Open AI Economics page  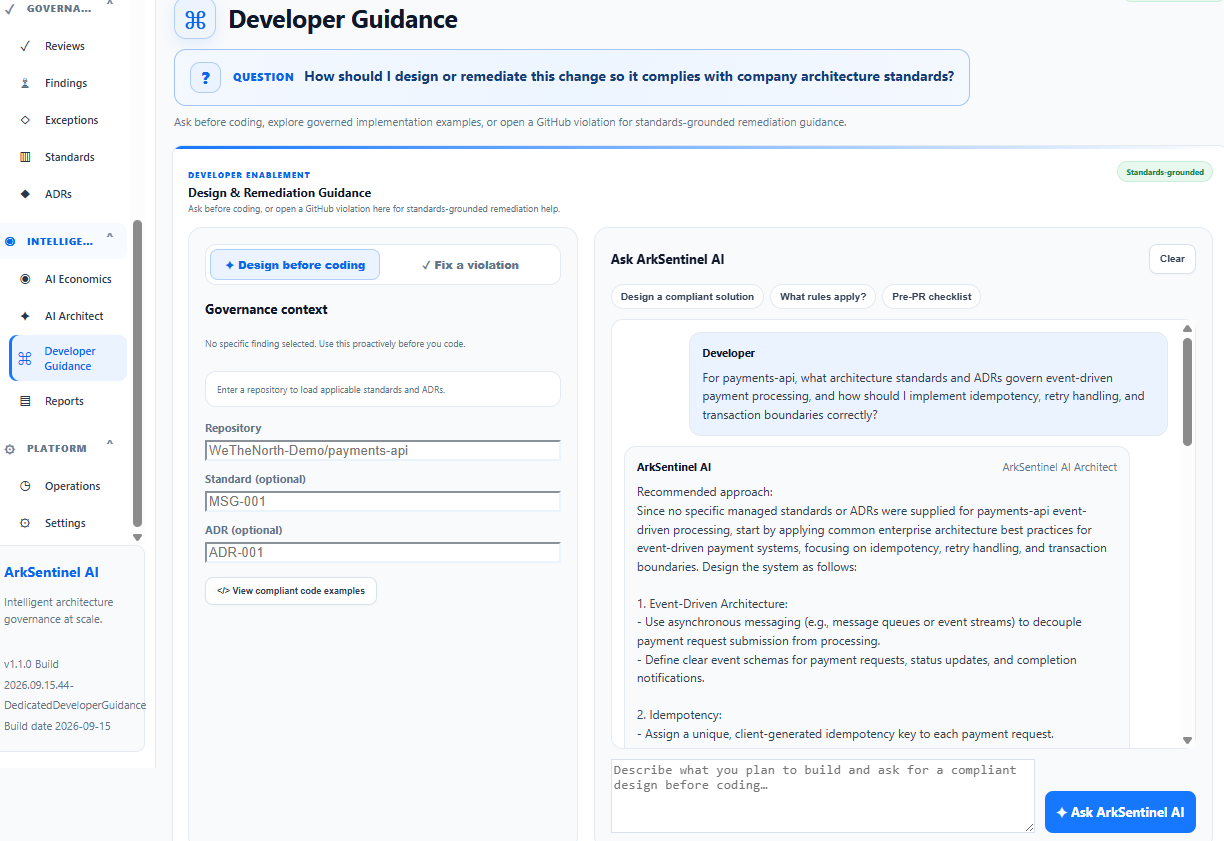point(78,279)
